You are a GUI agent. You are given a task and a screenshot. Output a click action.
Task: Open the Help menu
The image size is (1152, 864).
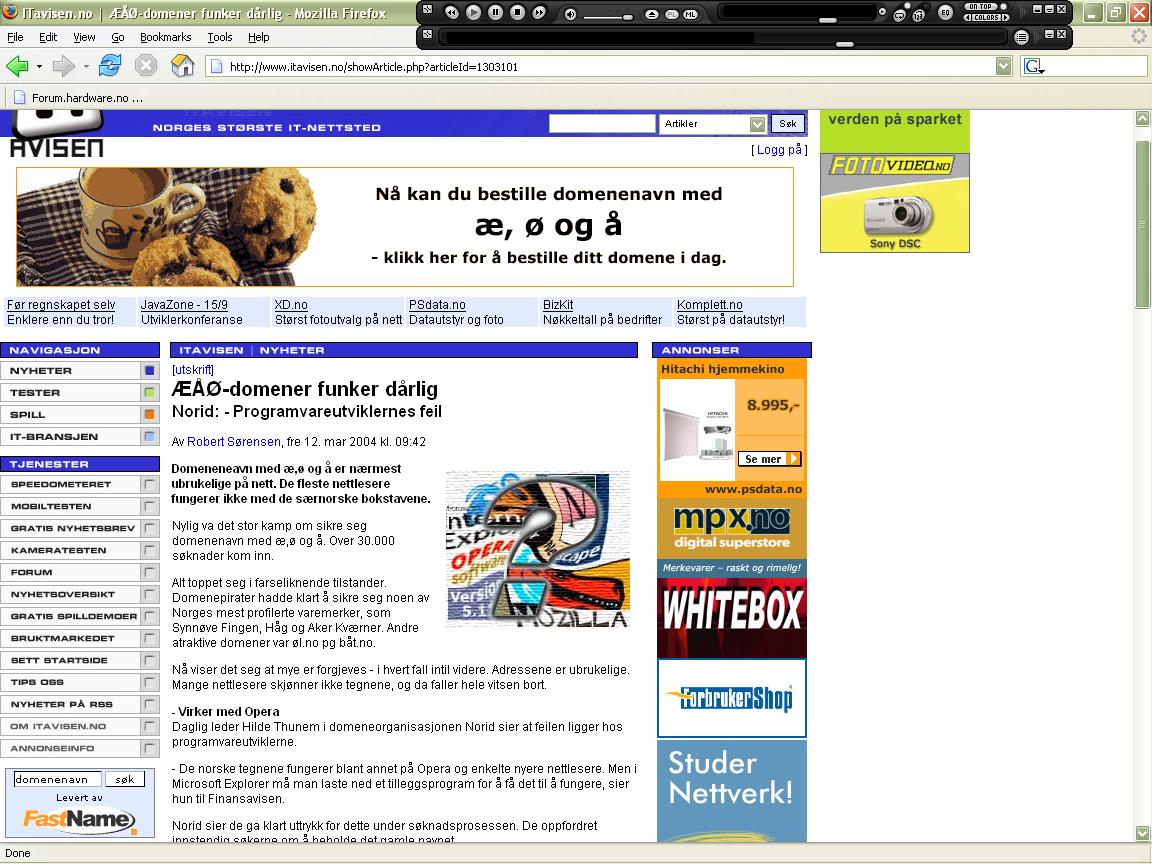(259, 37)
